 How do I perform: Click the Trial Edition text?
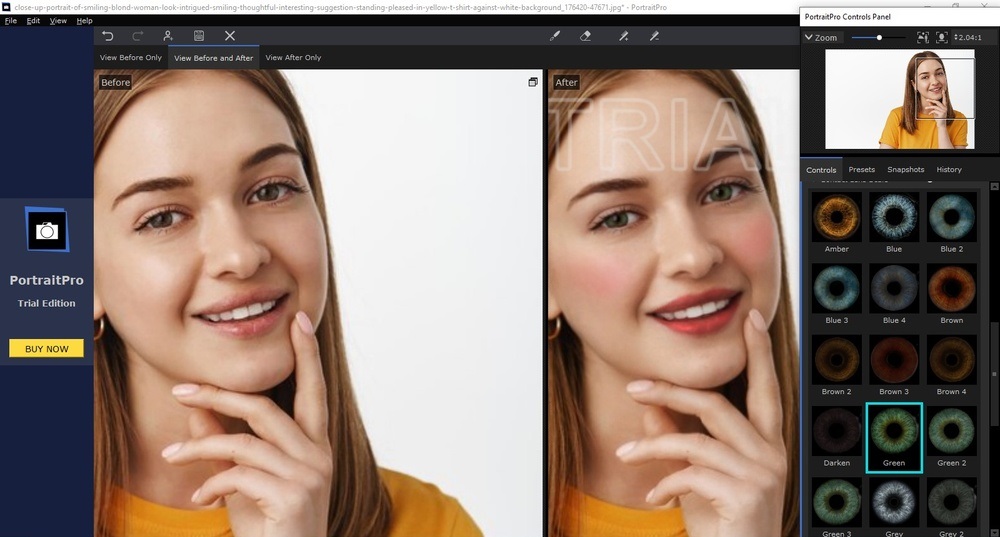click(47, 303)
